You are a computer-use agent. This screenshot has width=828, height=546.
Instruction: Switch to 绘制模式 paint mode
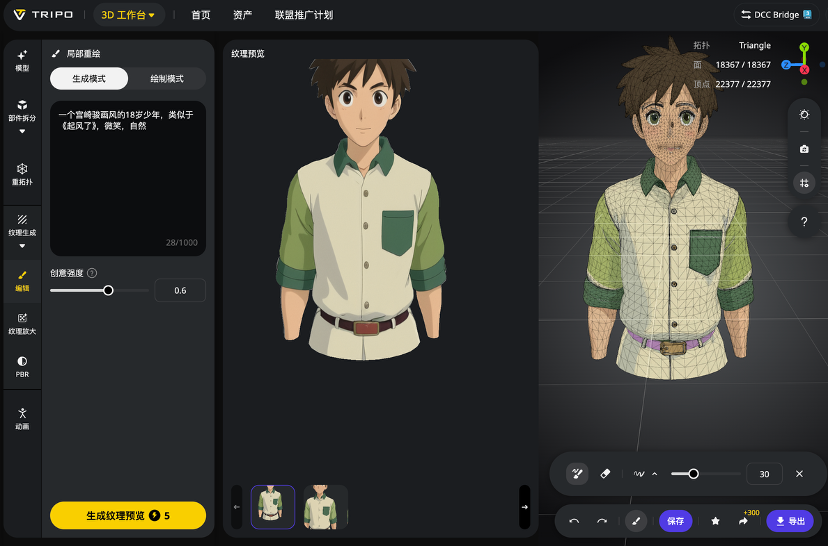(x=166, y=79)
